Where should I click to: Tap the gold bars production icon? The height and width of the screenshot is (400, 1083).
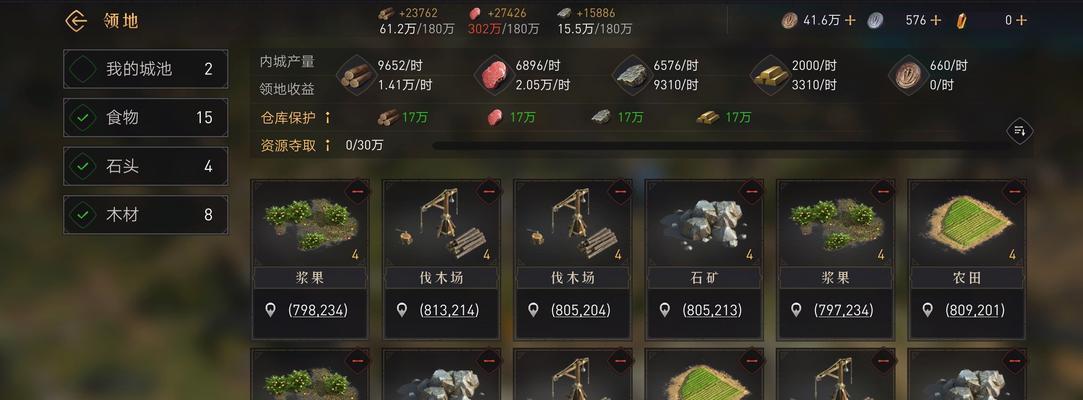771,75
